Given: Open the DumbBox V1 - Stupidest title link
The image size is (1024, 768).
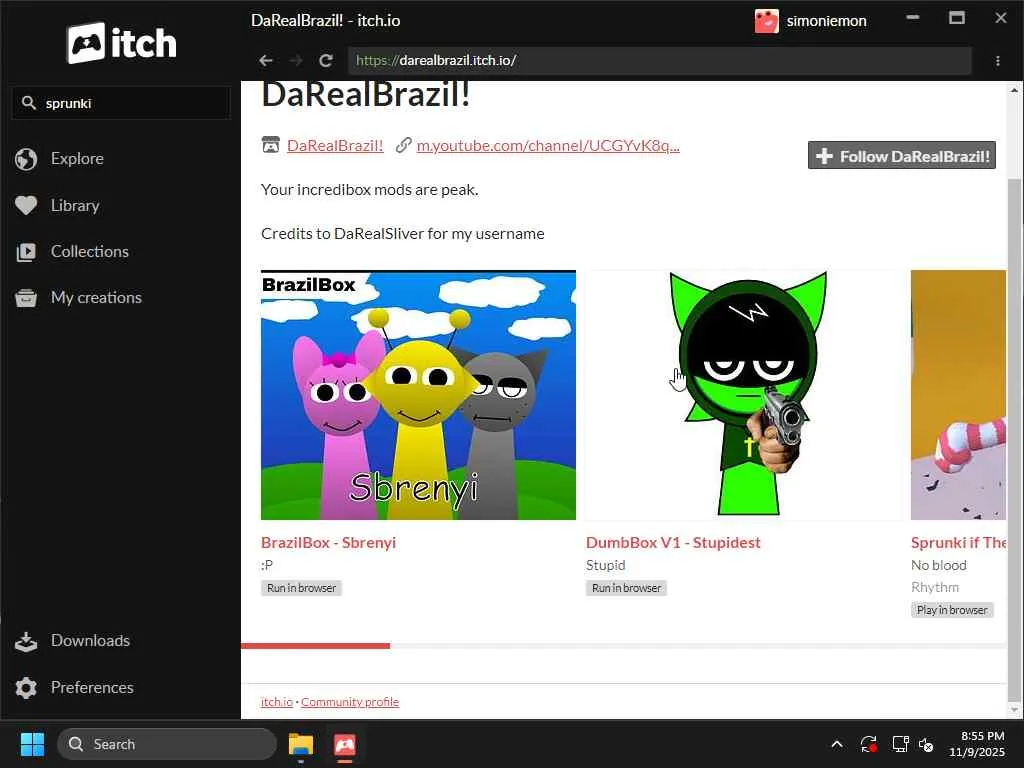Looking at the screenshot, I should tap(673, 543).
